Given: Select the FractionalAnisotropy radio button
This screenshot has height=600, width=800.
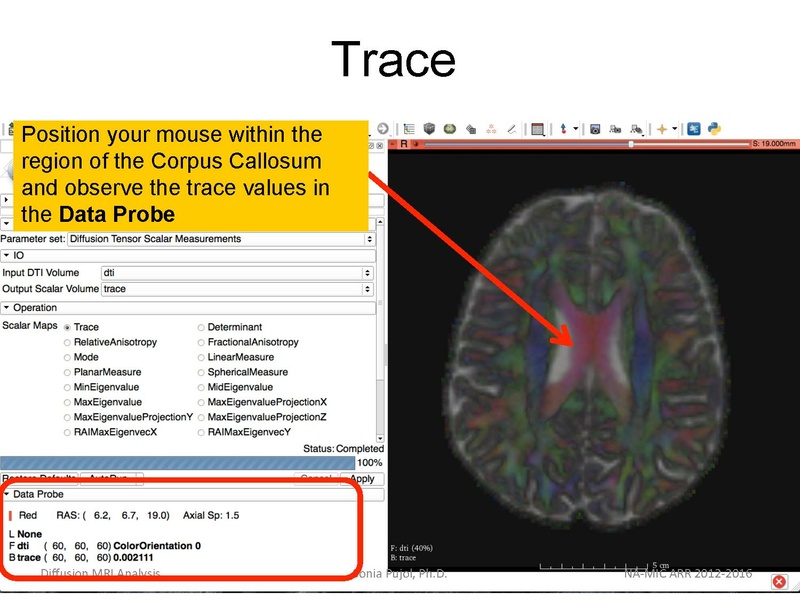Looking at the screenshot, I should 201,342.
